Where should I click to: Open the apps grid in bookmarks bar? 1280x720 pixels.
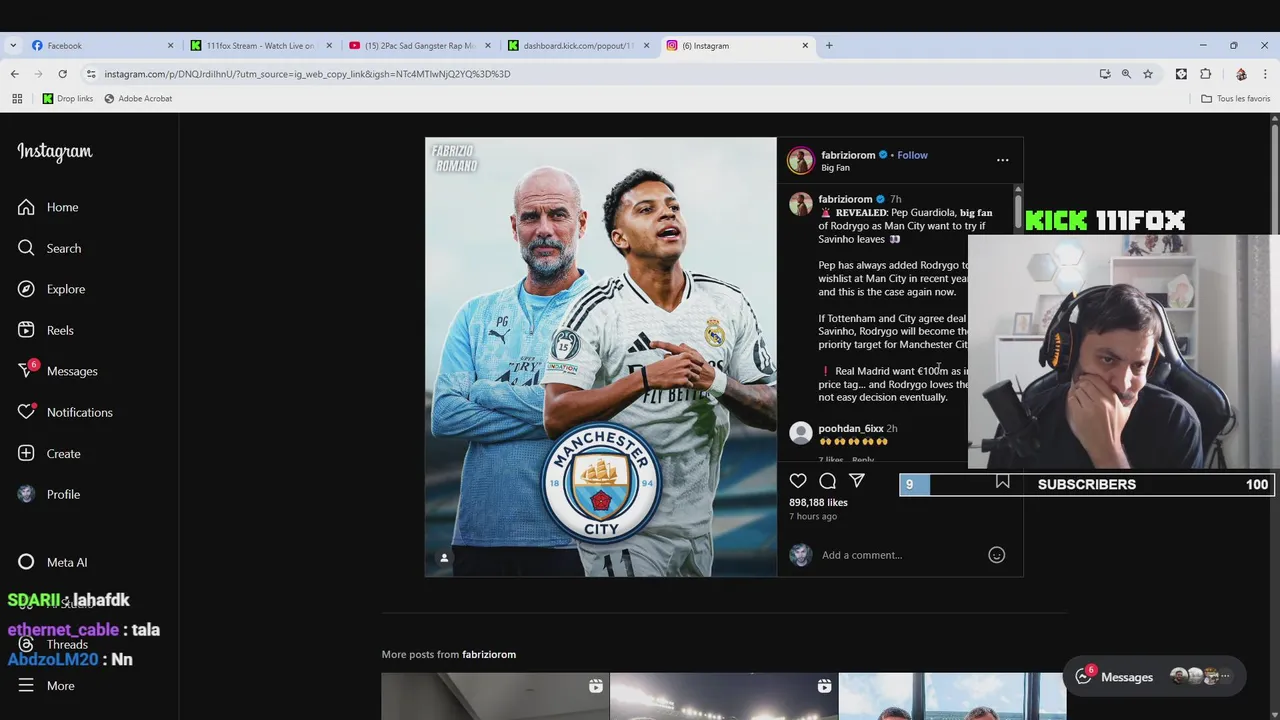pos(17,98)
